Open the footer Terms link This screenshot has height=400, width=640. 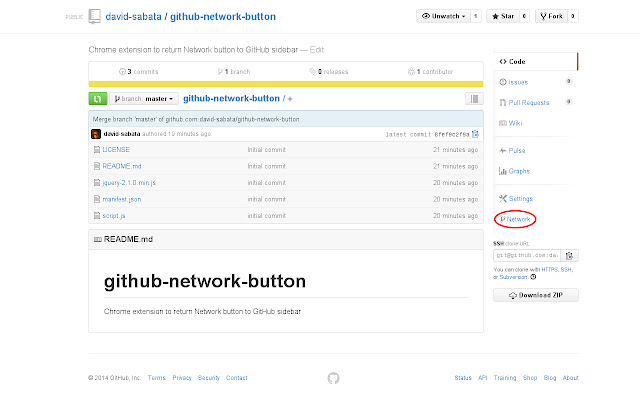coord(157,378)
